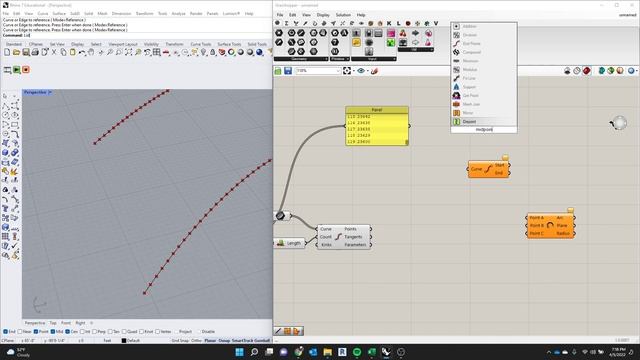Screen dimensions: 640x360
Task: Click the Point parameter hexagon icon in Geometry group
Action: [279, 33]
